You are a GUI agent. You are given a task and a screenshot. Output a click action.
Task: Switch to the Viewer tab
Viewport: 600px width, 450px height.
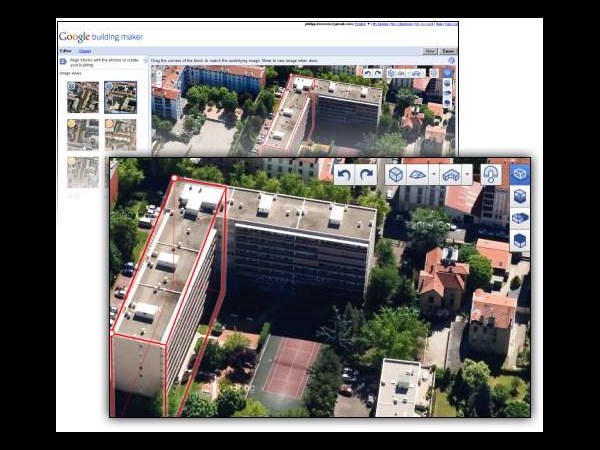(85, 50)
